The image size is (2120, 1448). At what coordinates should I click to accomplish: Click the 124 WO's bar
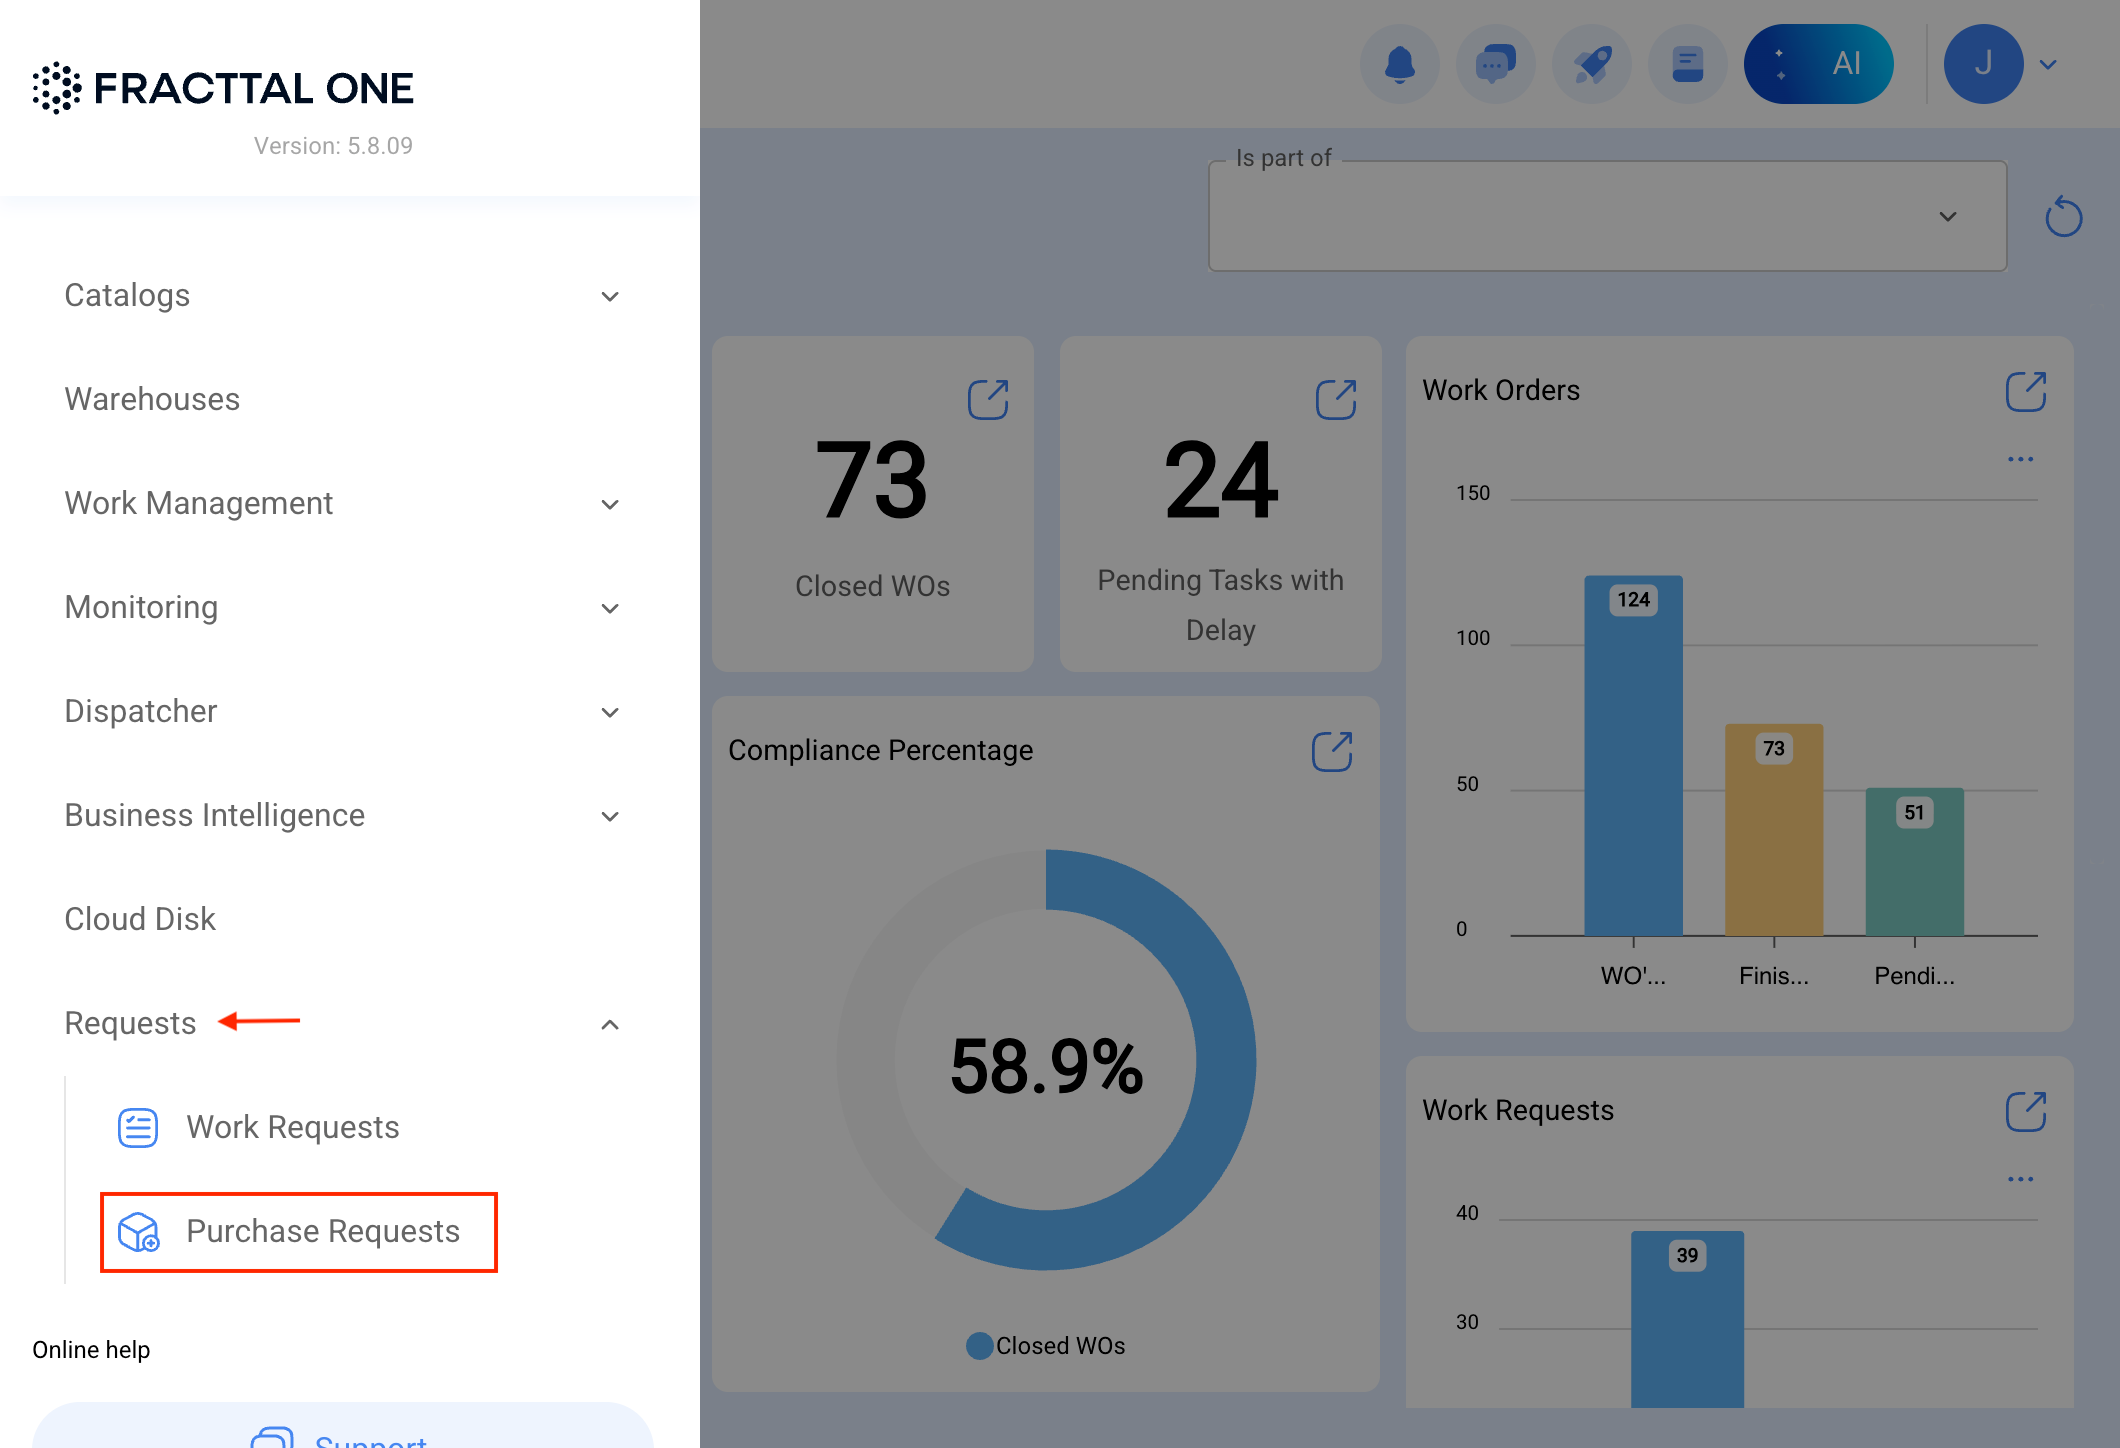click(1634, 756)
